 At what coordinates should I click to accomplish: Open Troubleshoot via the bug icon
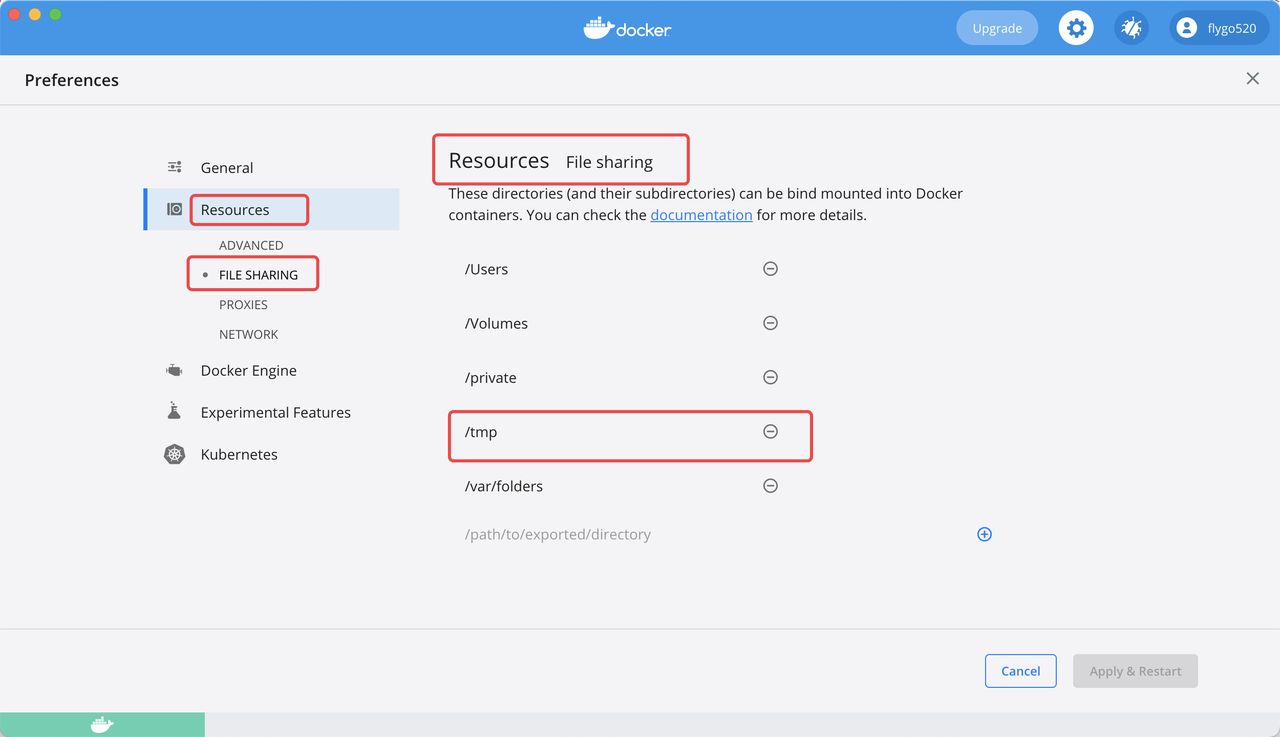(x=1132, y=28)
